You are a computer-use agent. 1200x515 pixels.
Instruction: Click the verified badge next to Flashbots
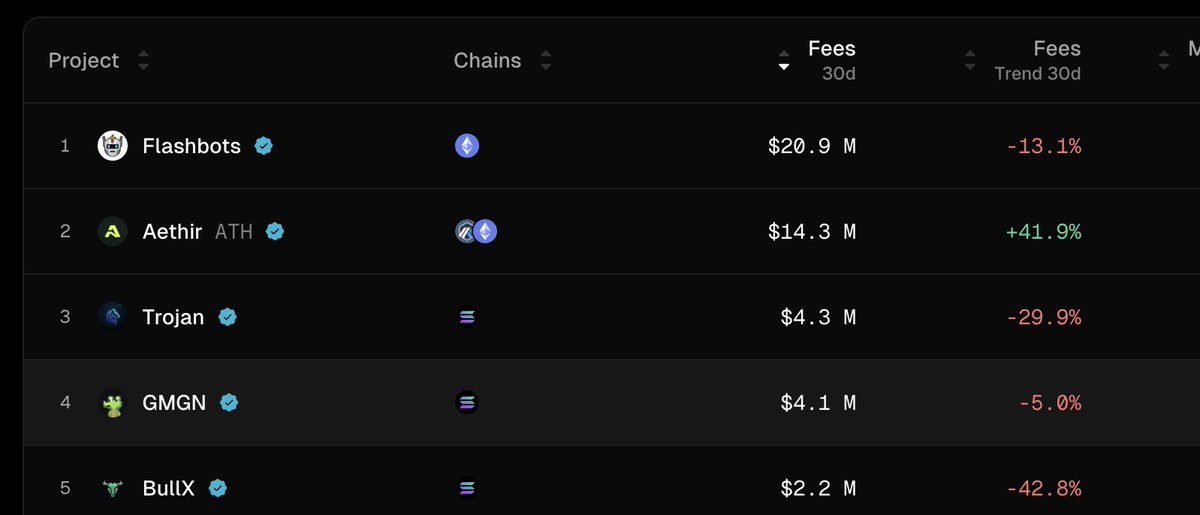pos(263,146)
